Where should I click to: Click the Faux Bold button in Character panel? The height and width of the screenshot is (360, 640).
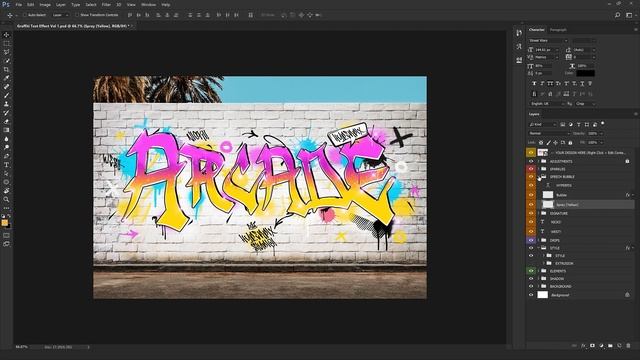click(x=534, y=83)
